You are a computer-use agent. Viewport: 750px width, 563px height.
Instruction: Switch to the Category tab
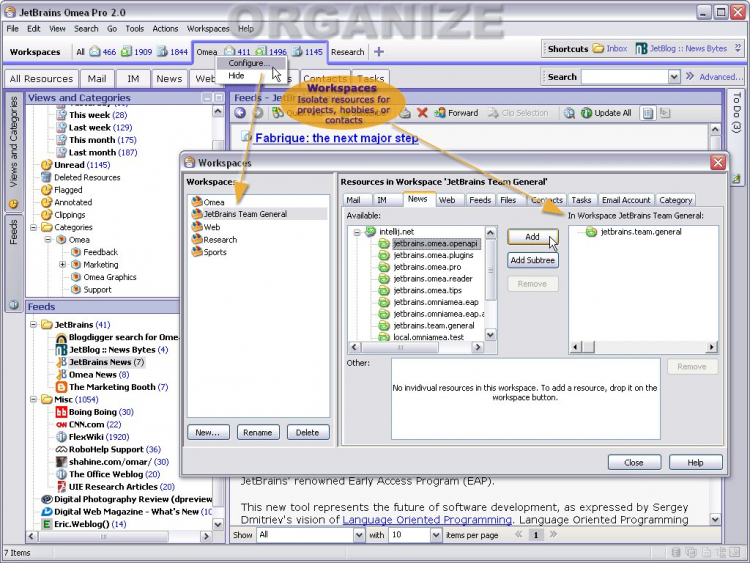click(x=675, y=200)
